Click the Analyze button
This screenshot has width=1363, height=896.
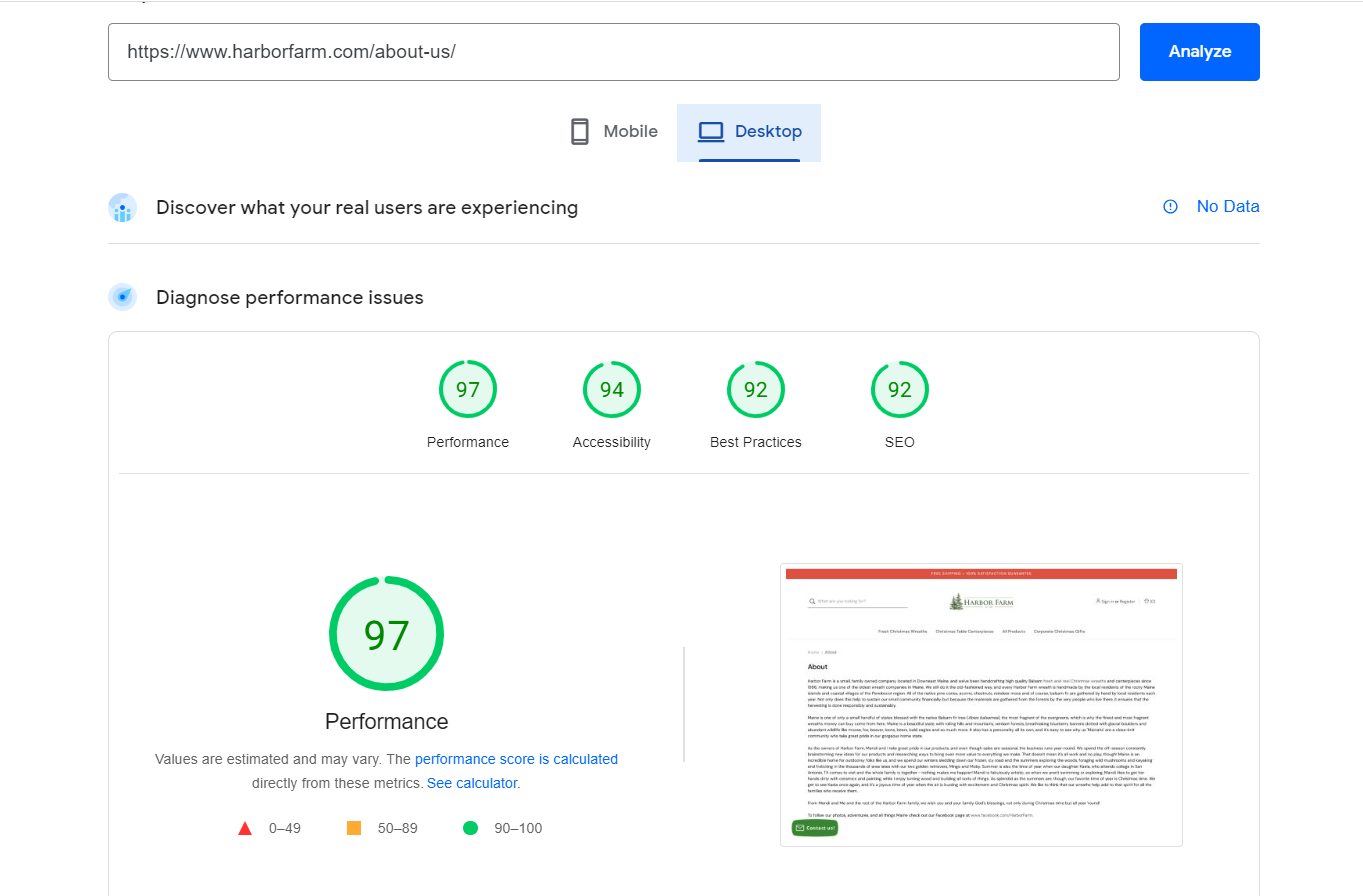(x=1199, y=52)
